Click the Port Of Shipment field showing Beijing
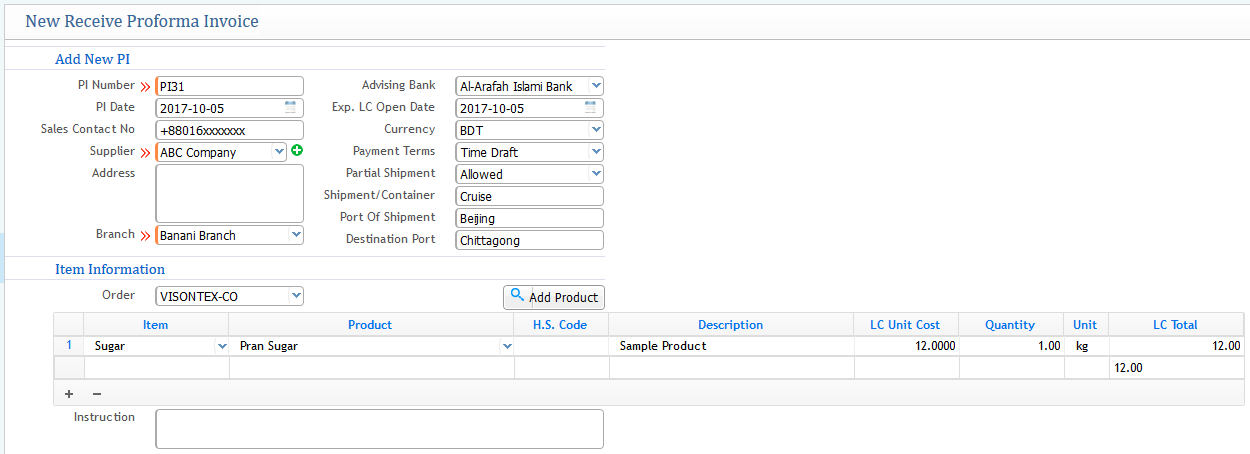The width and height of the screenshot is (1250, 454). [529, 218]
